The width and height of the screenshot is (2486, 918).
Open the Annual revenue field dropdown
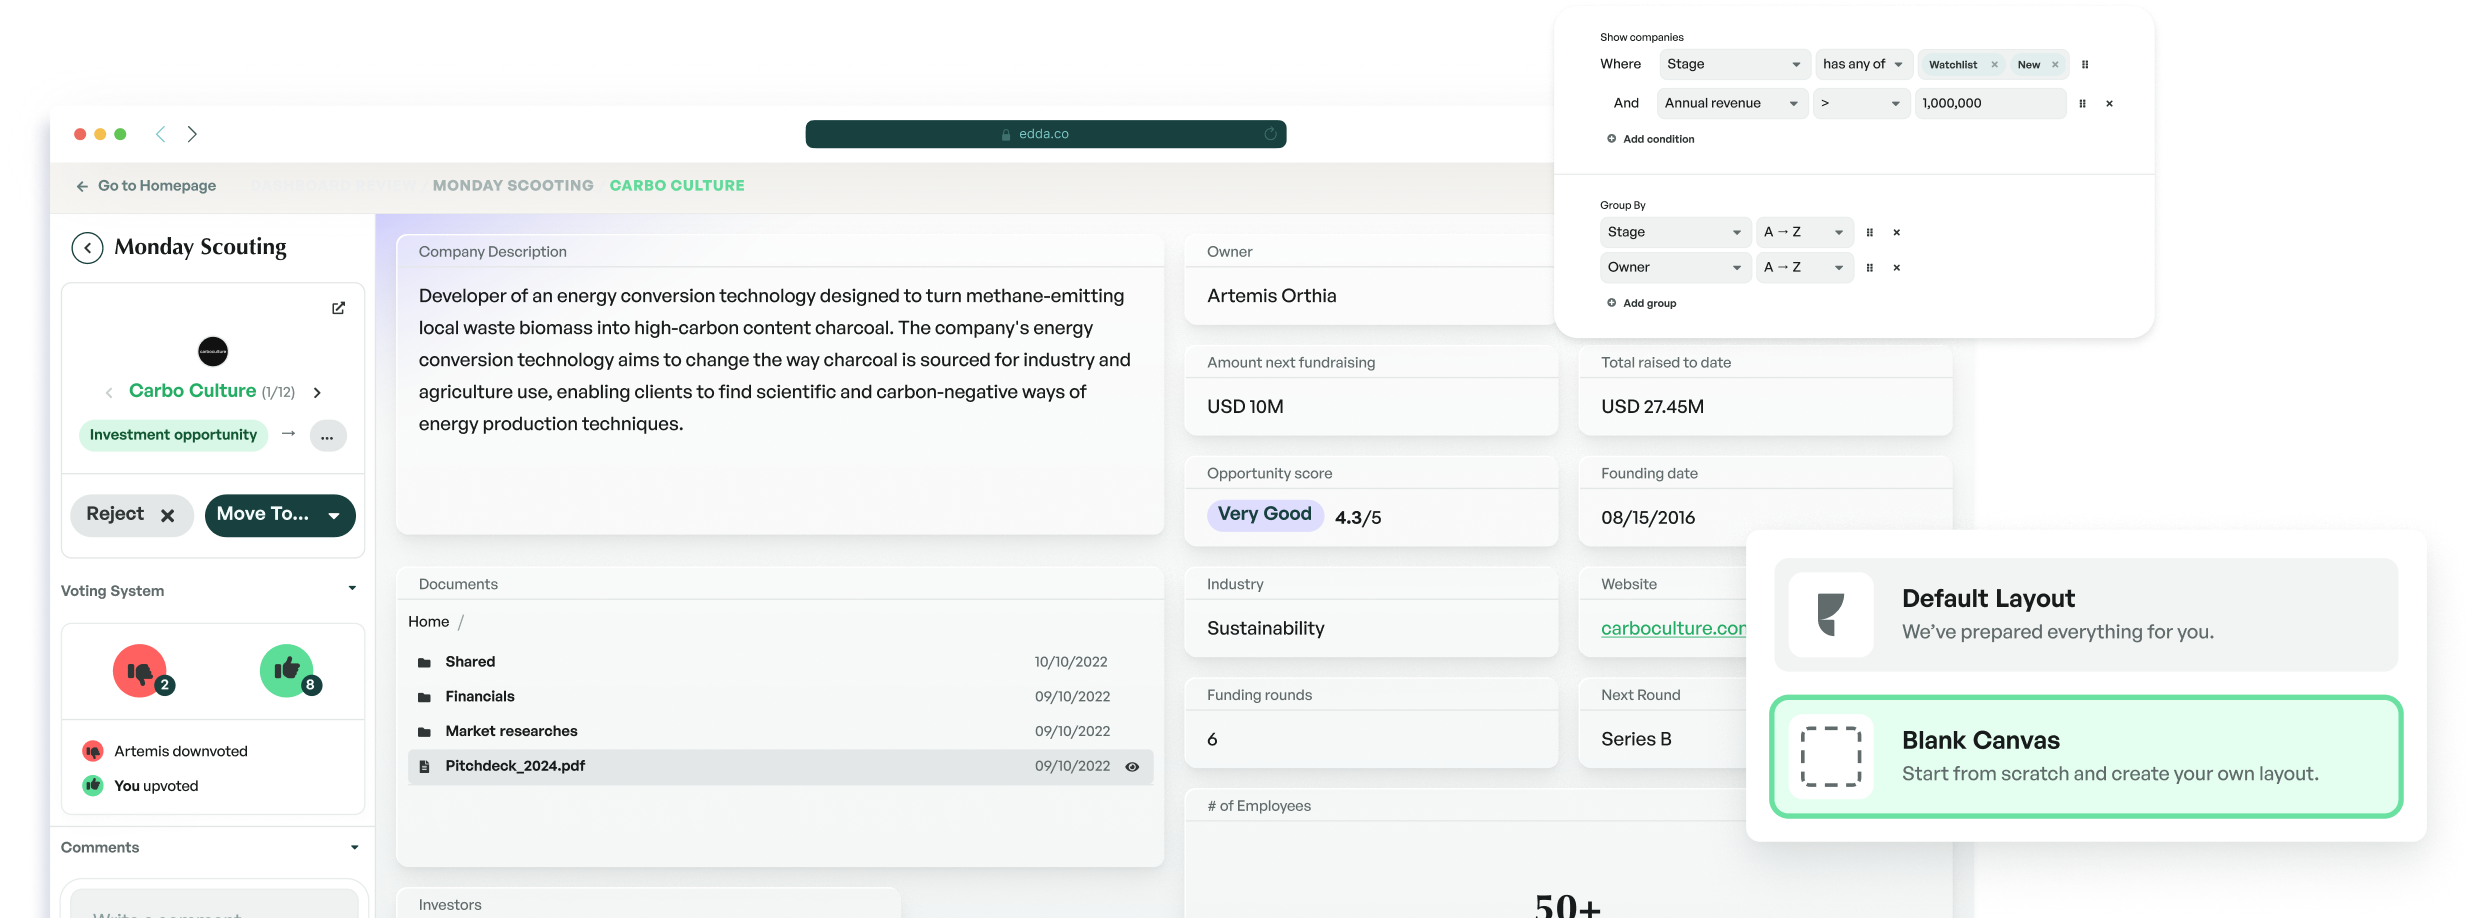tap(1732, 103)
